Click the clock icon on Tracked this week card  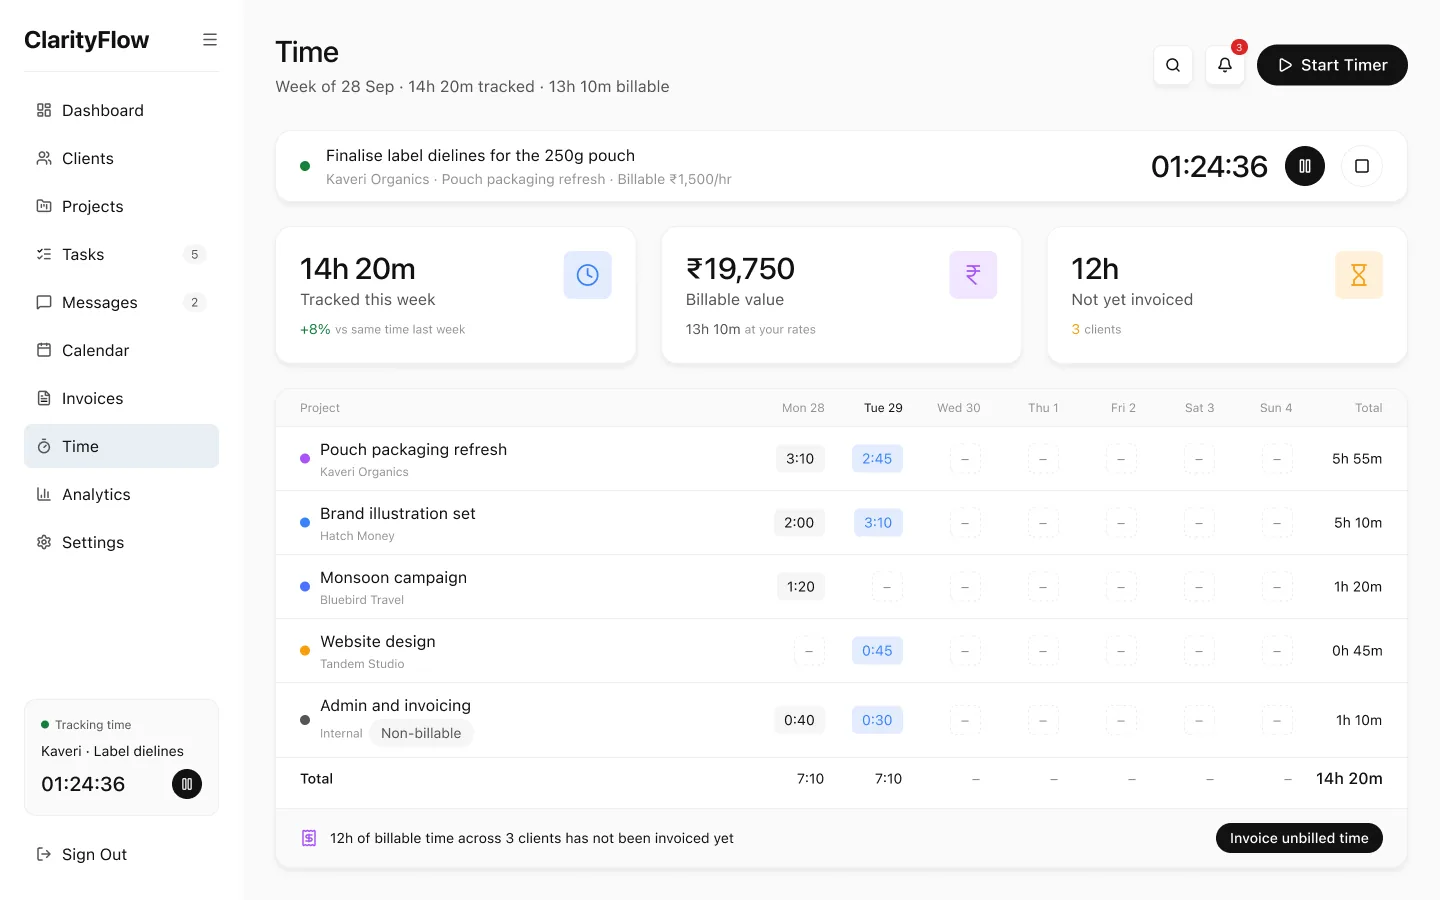click(x=588, y=275)
